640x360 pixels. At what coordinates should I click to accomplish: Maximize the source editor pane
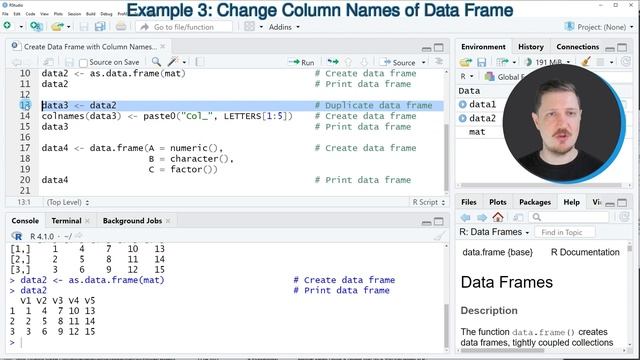pyautogui.click(x=439, y=47)
